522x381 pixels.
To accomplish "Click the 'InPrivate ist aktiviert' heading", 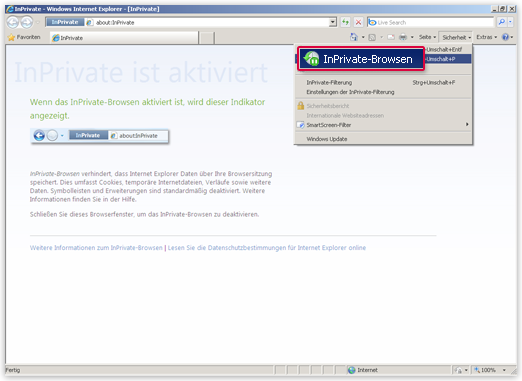I will point(141,72).
